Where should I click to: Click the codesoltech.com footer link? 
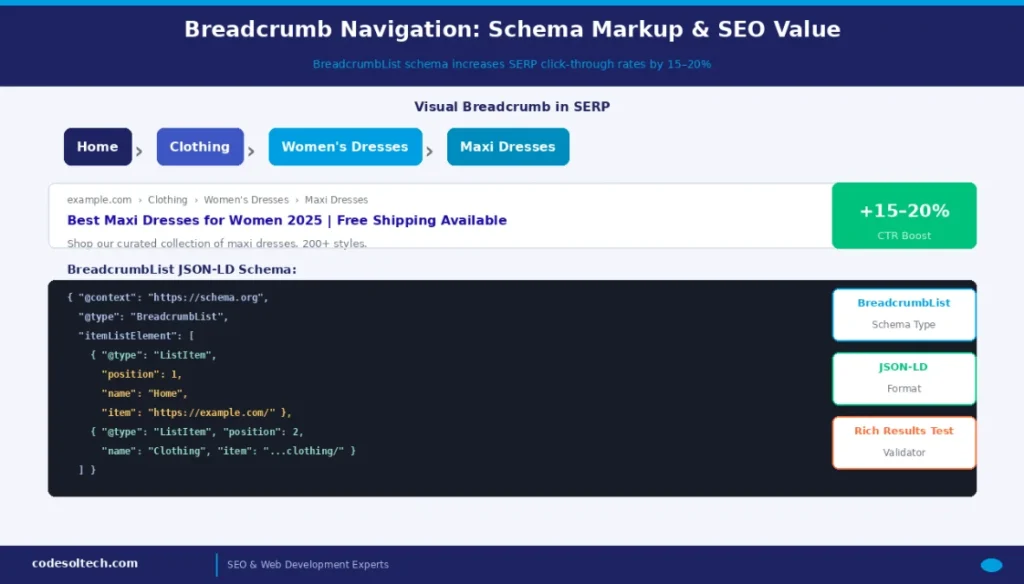point(86,563)
